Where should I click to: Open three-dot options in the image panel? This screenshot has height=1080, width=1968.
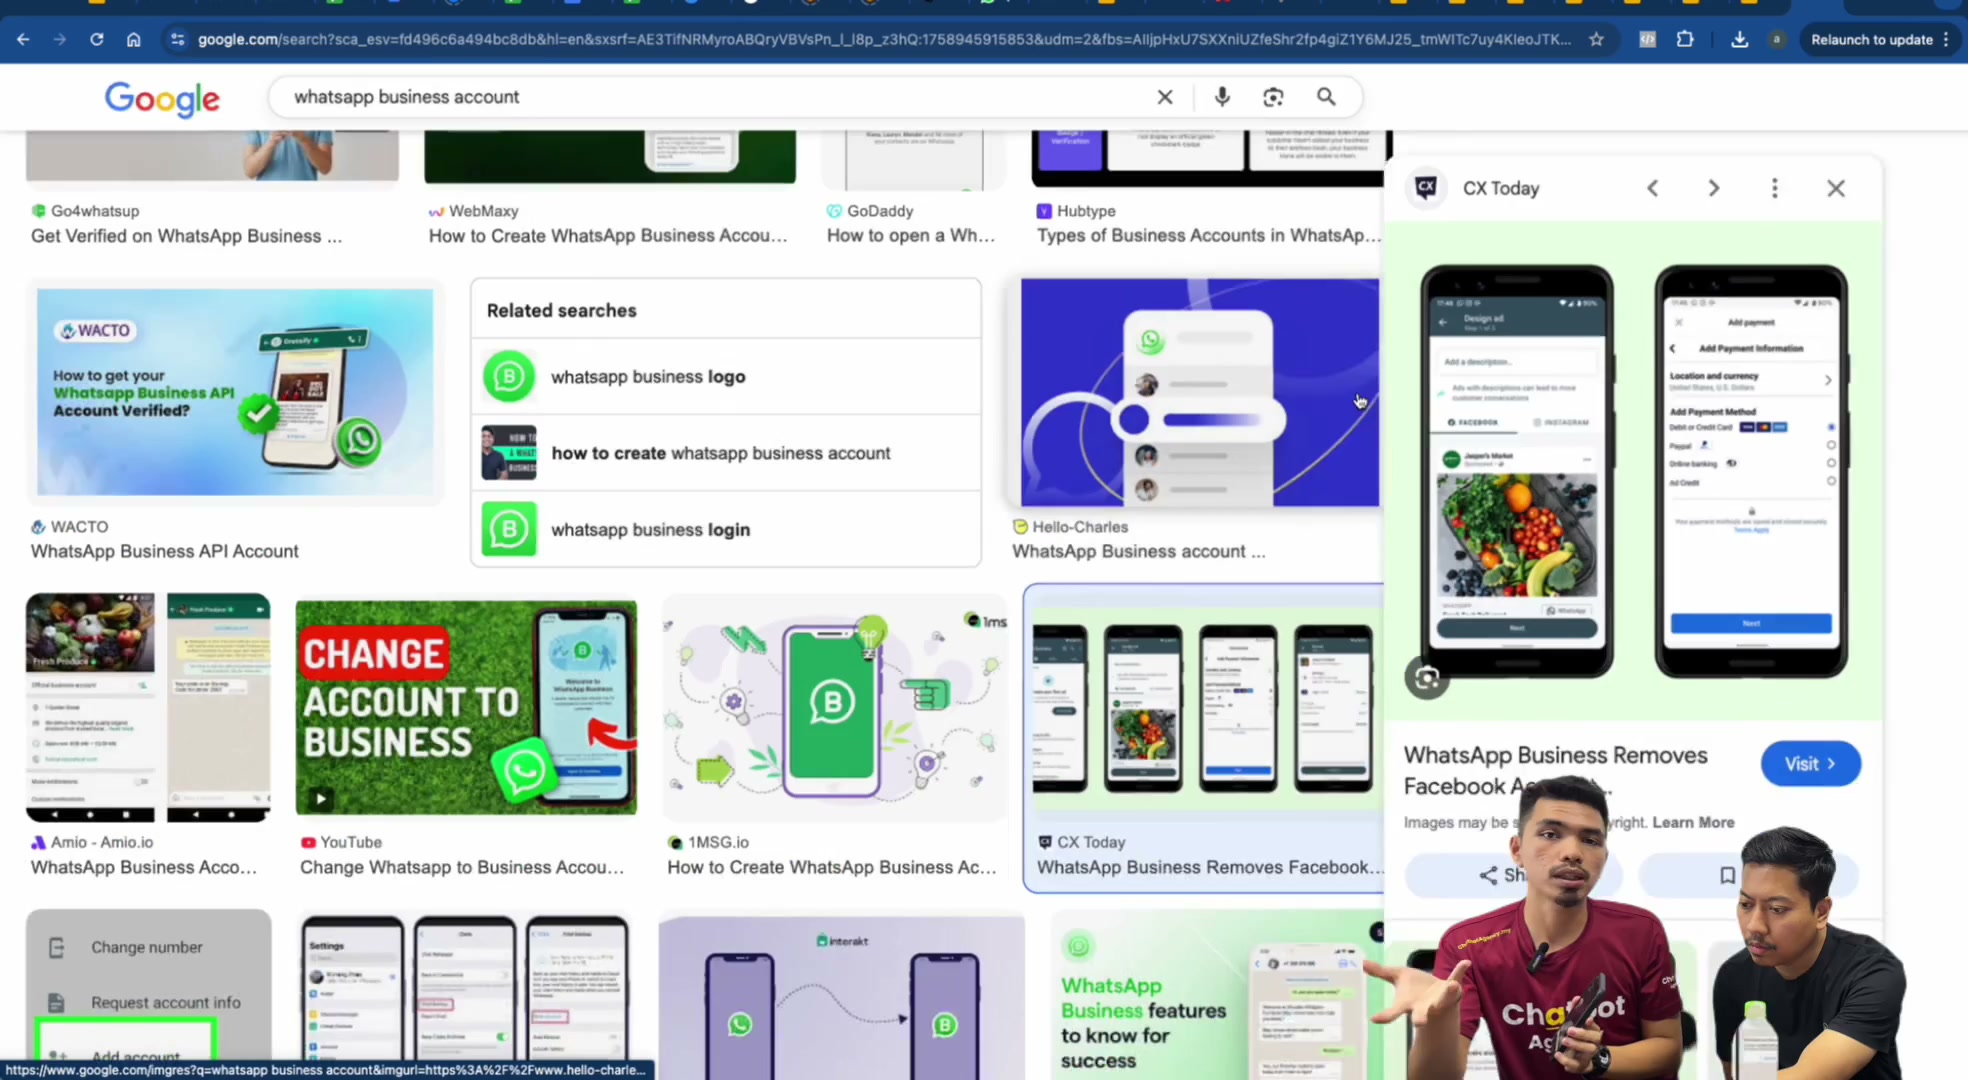pos(1775,188)
